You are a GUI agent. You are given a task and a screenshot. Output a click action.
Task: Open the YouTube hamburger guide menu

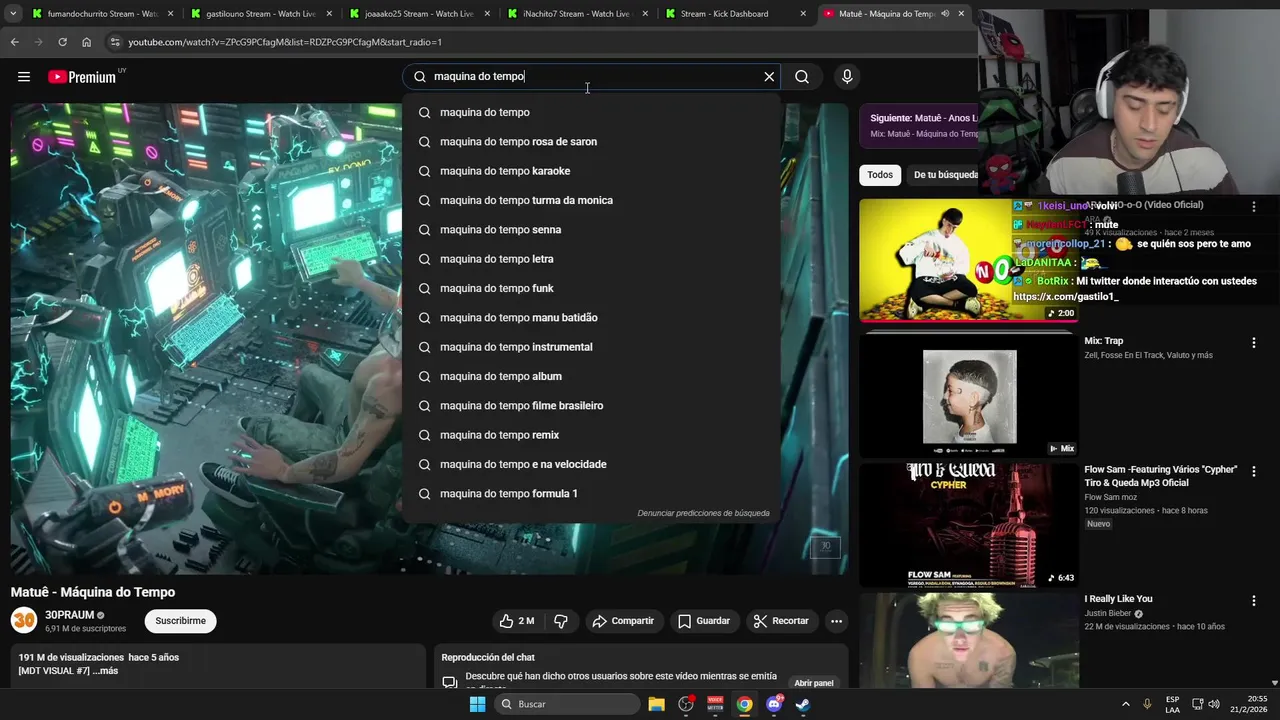24,77
